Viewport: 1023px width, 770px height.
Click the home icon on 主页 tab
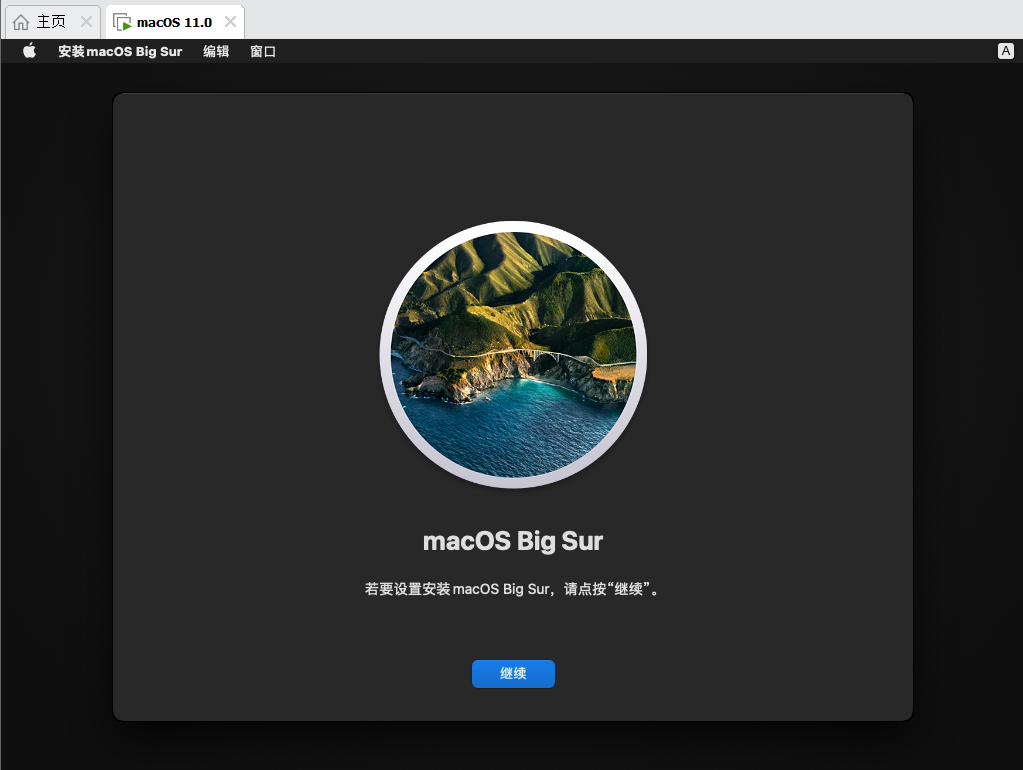click(21, 22)
